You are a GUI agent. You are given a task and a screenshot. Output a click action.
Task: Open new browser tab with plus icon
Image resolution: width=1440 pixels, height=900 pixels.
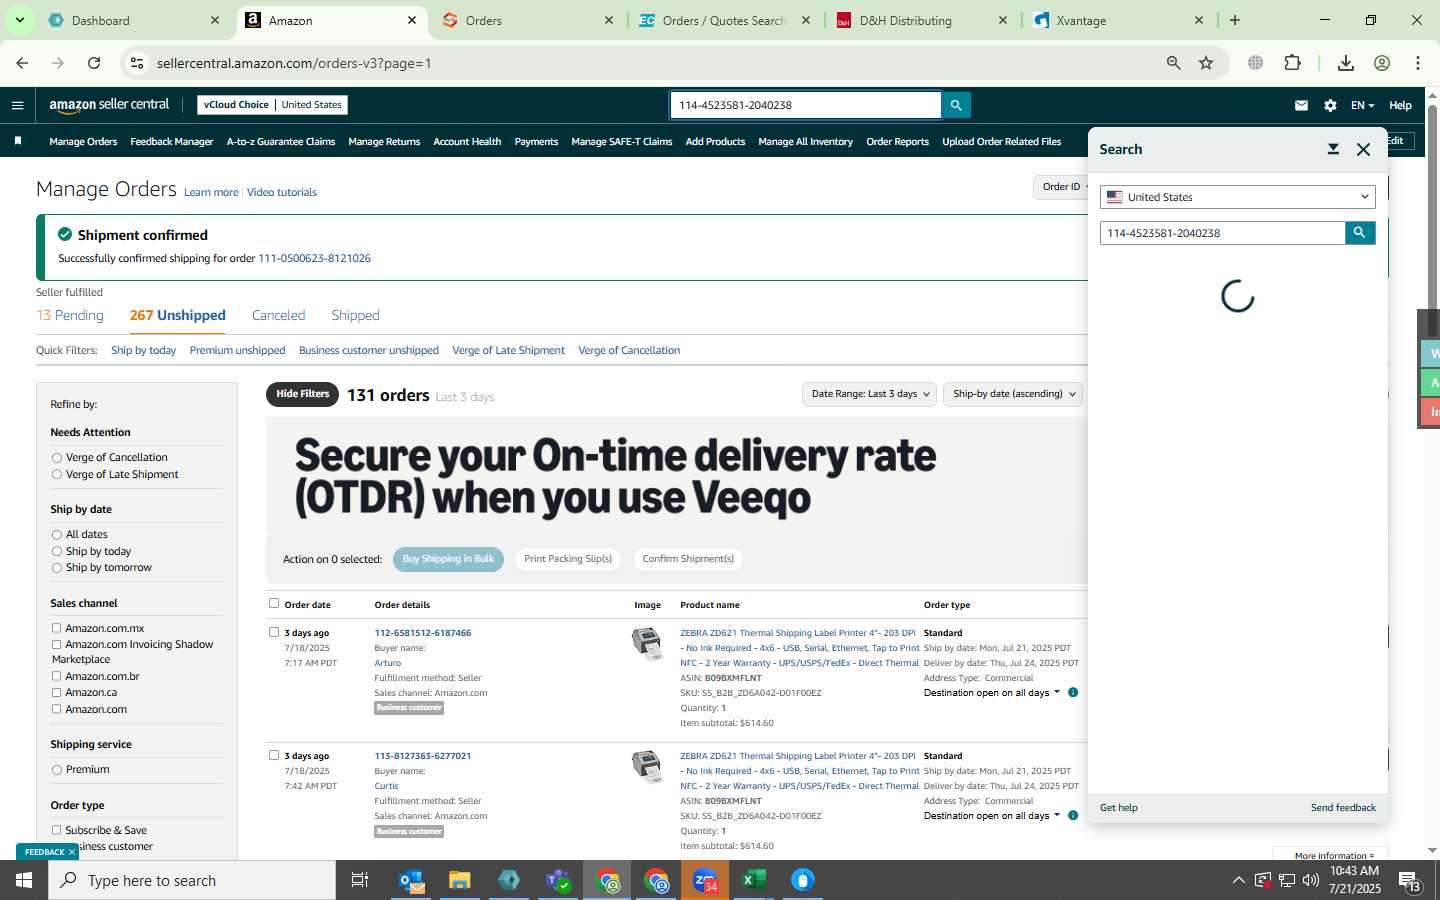(1235, 20)
